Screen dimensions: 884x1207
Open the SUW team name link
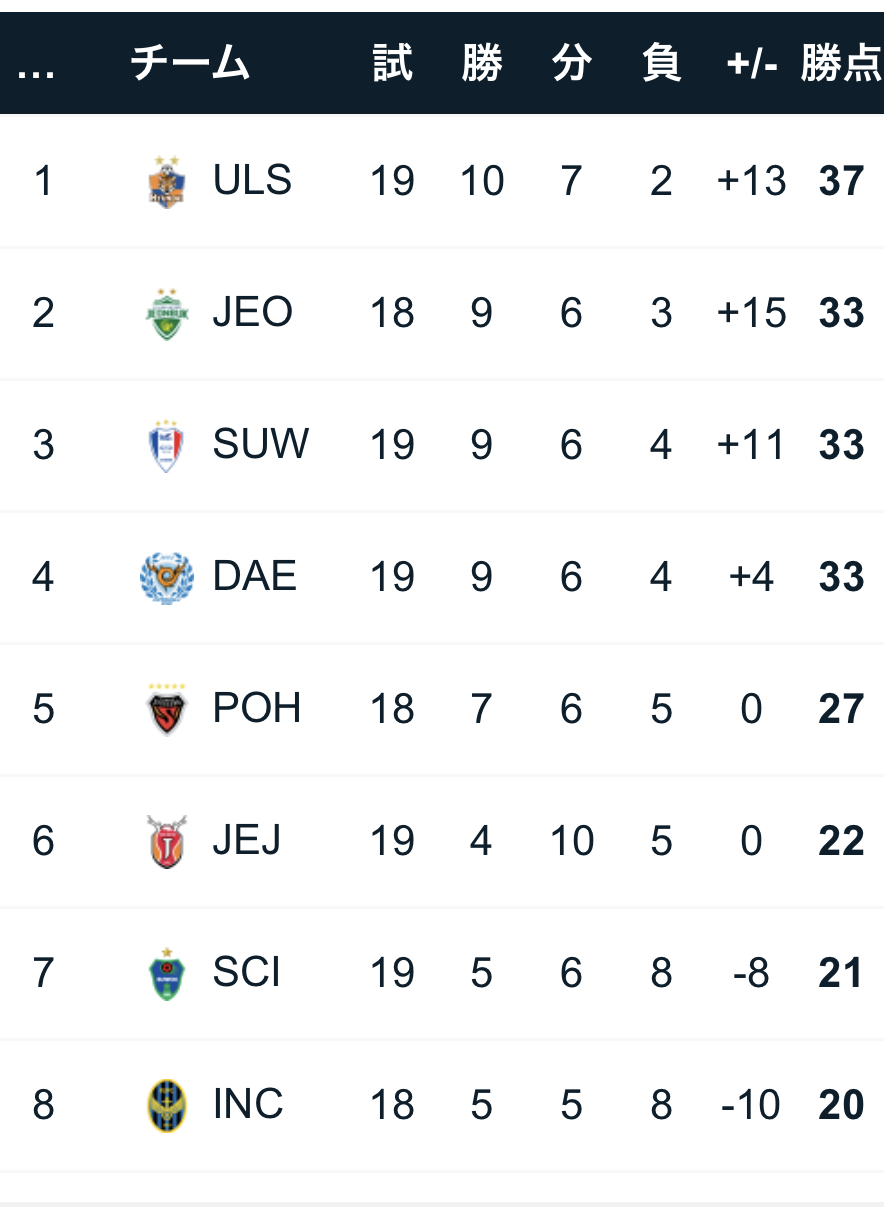point(260,445)
